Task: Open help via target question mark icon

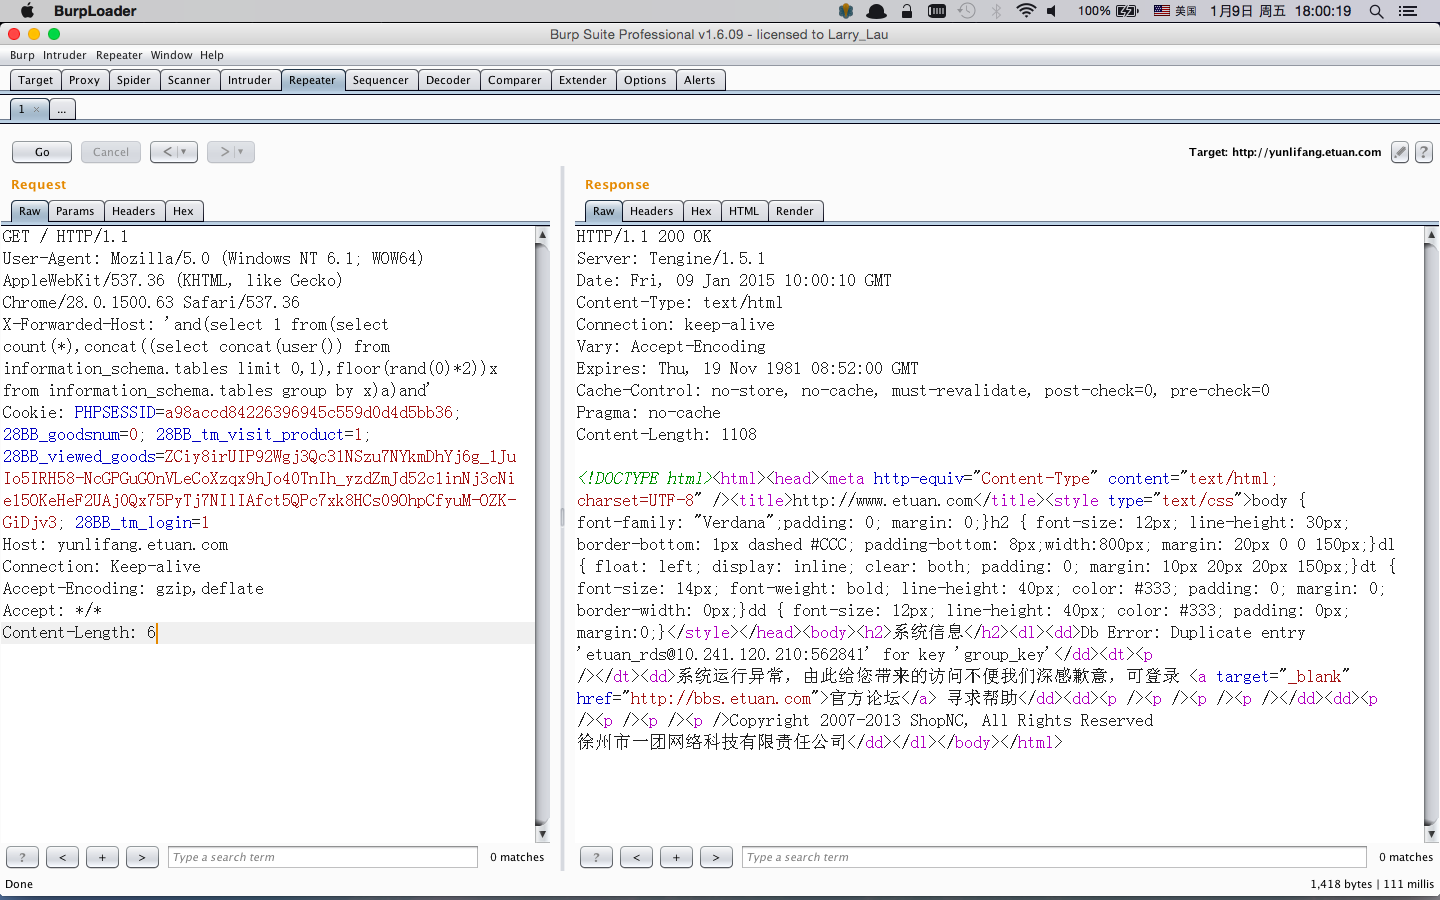Action: click(x=1424, y=152)
